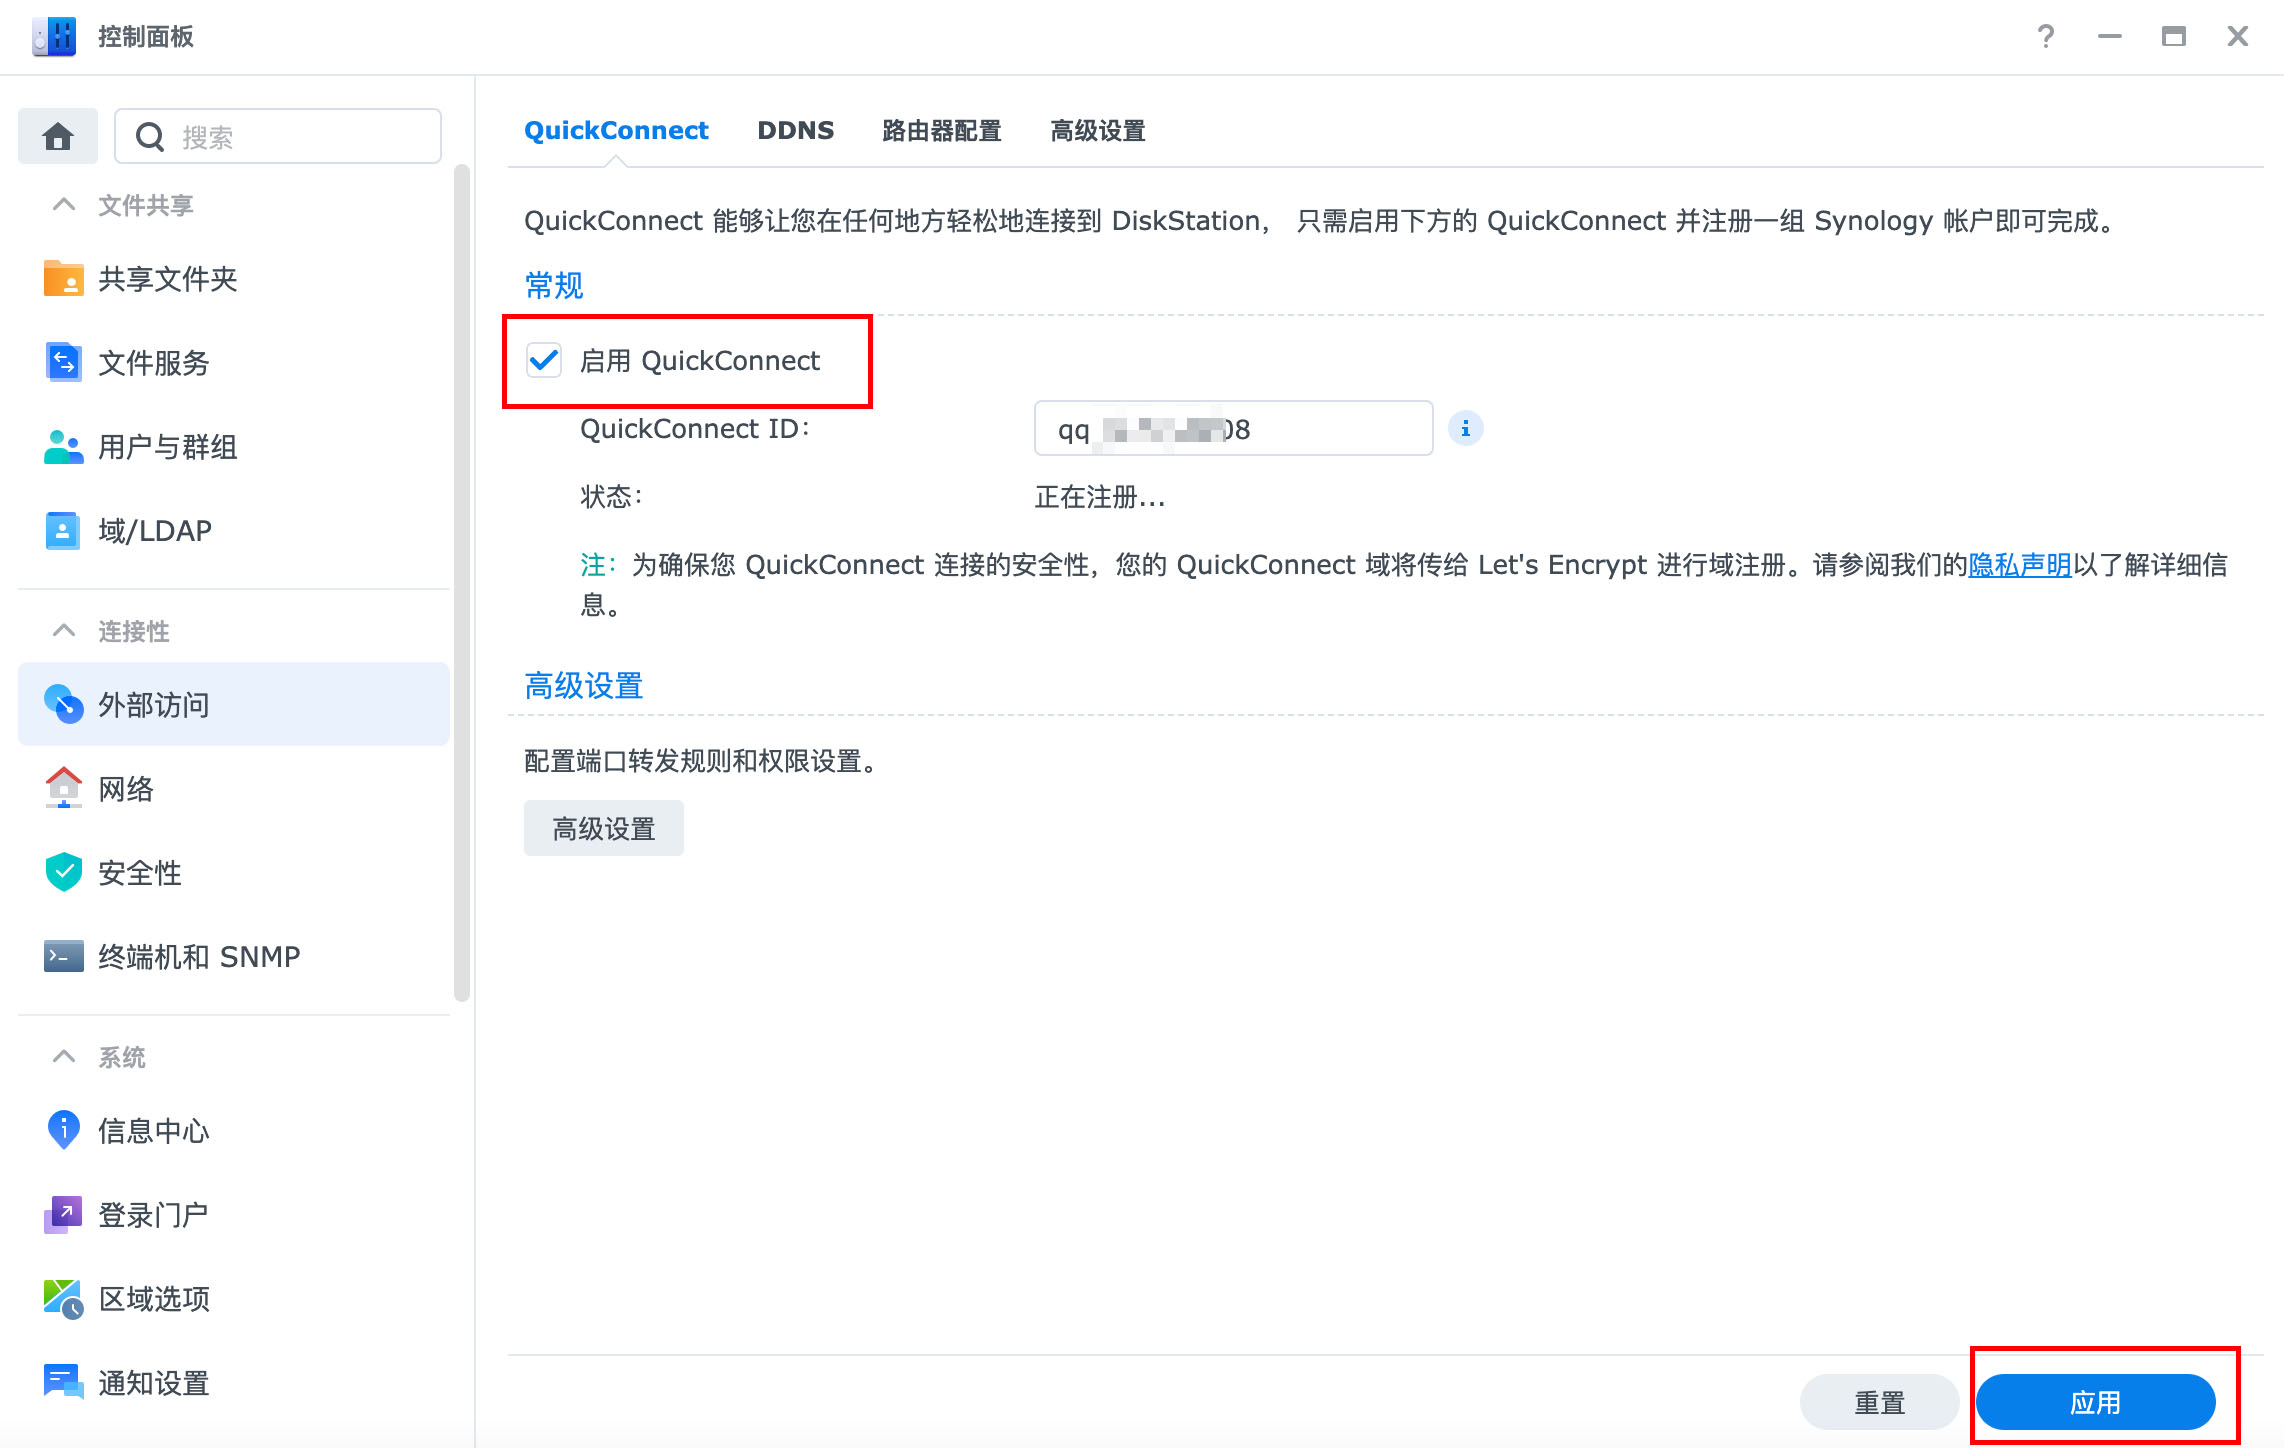2284x1448 pixels.
Task: Open Domain/LDAP (域/LDAP) settings
Action: (154, 531)
